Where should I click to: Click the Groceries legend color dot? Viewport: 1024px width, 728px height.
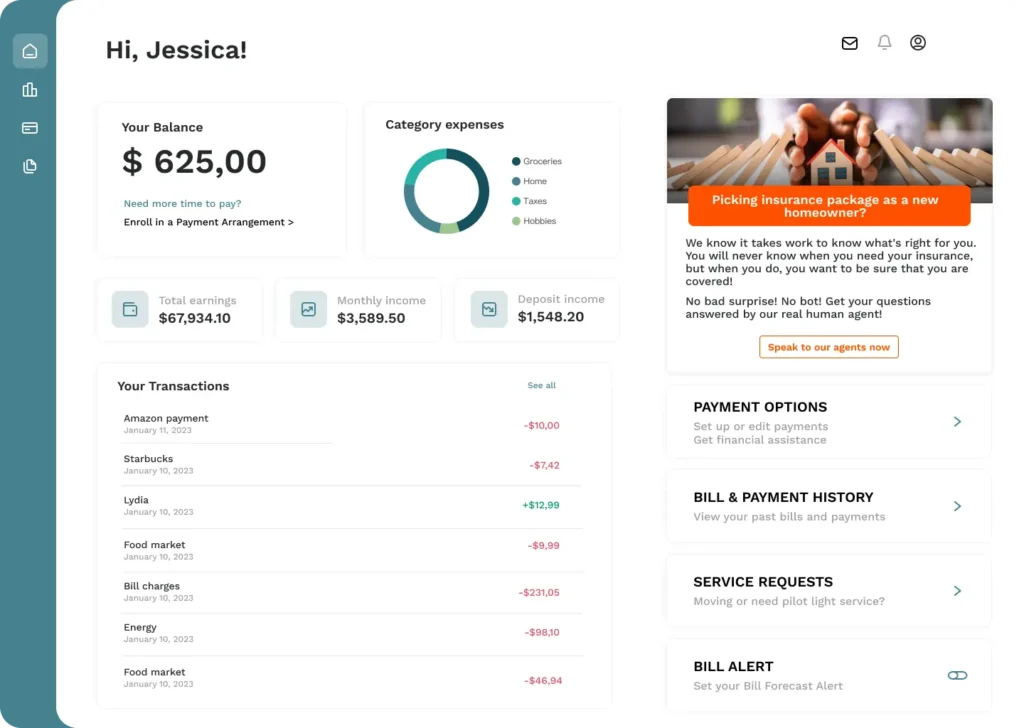coord(516,161)
